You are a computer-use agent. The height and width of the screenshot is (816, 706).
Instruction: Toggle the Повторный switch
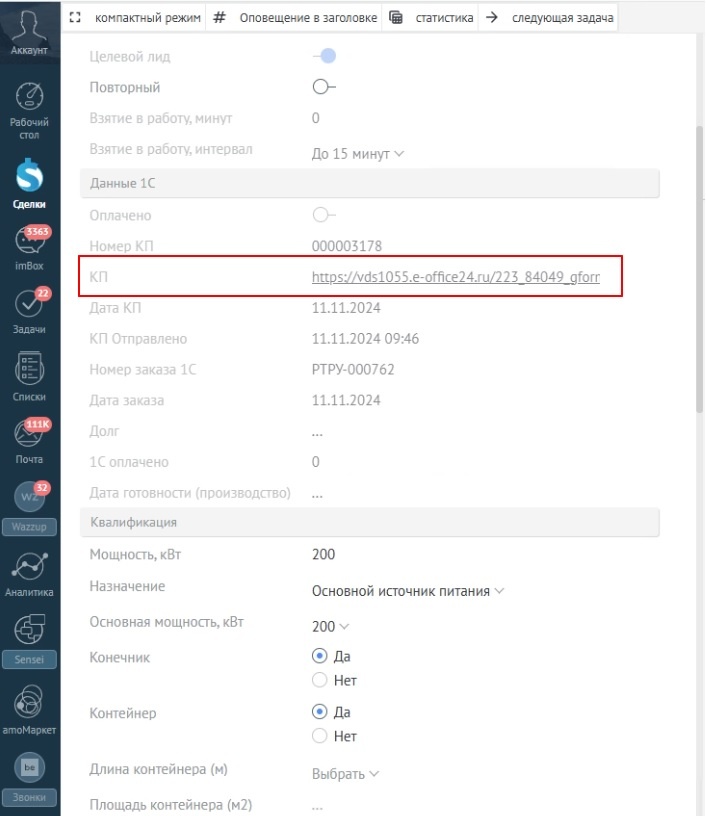click(x=324, y=87)
